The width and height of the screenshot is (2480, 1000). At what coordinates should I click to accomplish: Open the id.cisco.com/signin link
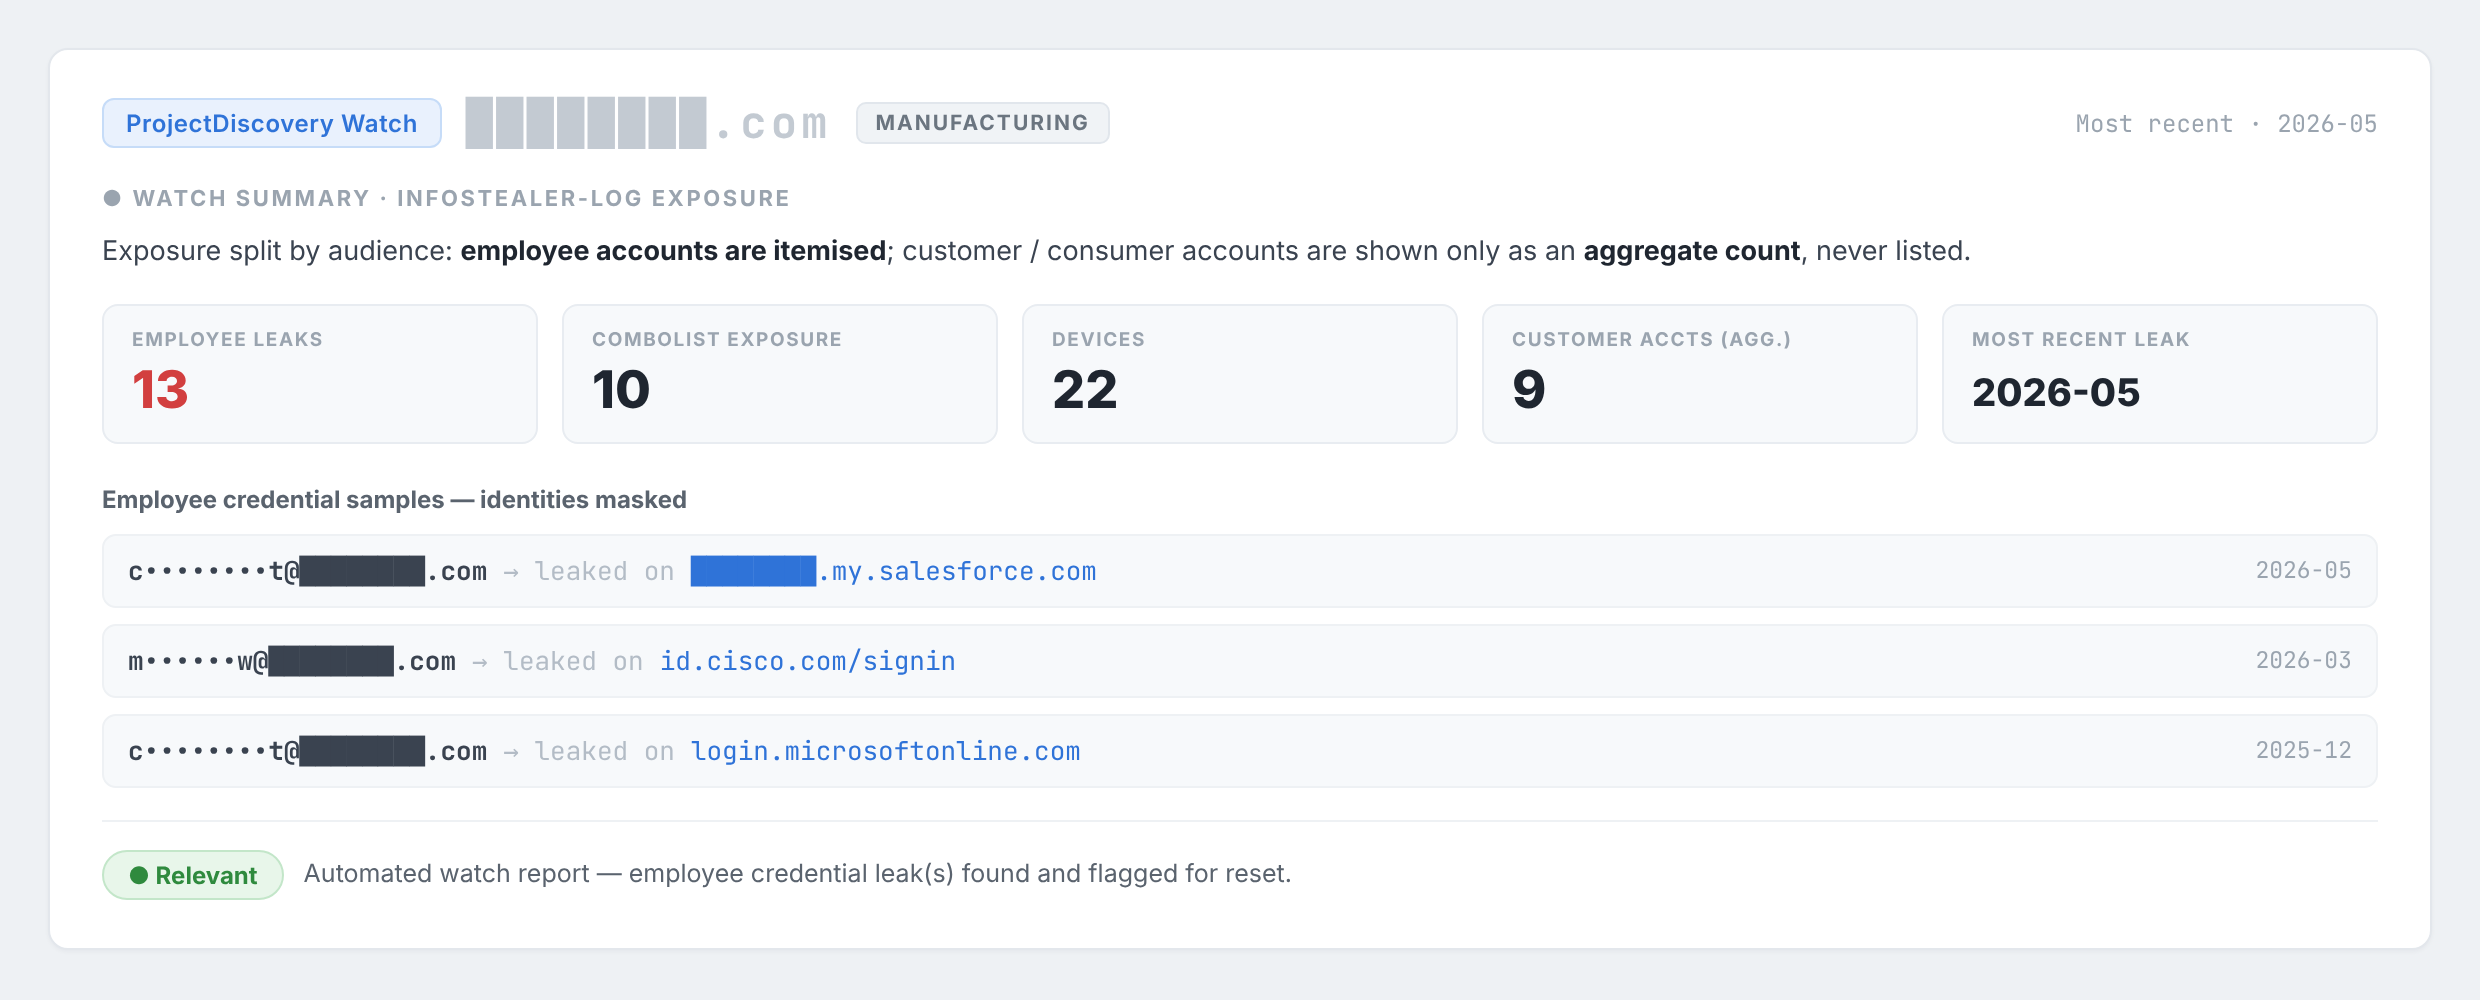pos(807,661)
